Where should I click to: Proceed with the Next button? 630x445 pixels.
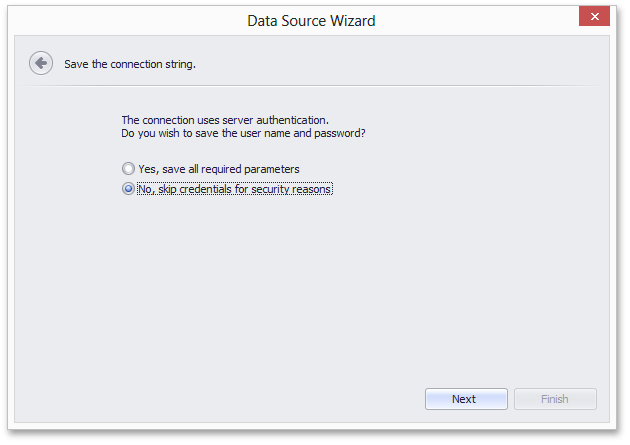point(466,399)
